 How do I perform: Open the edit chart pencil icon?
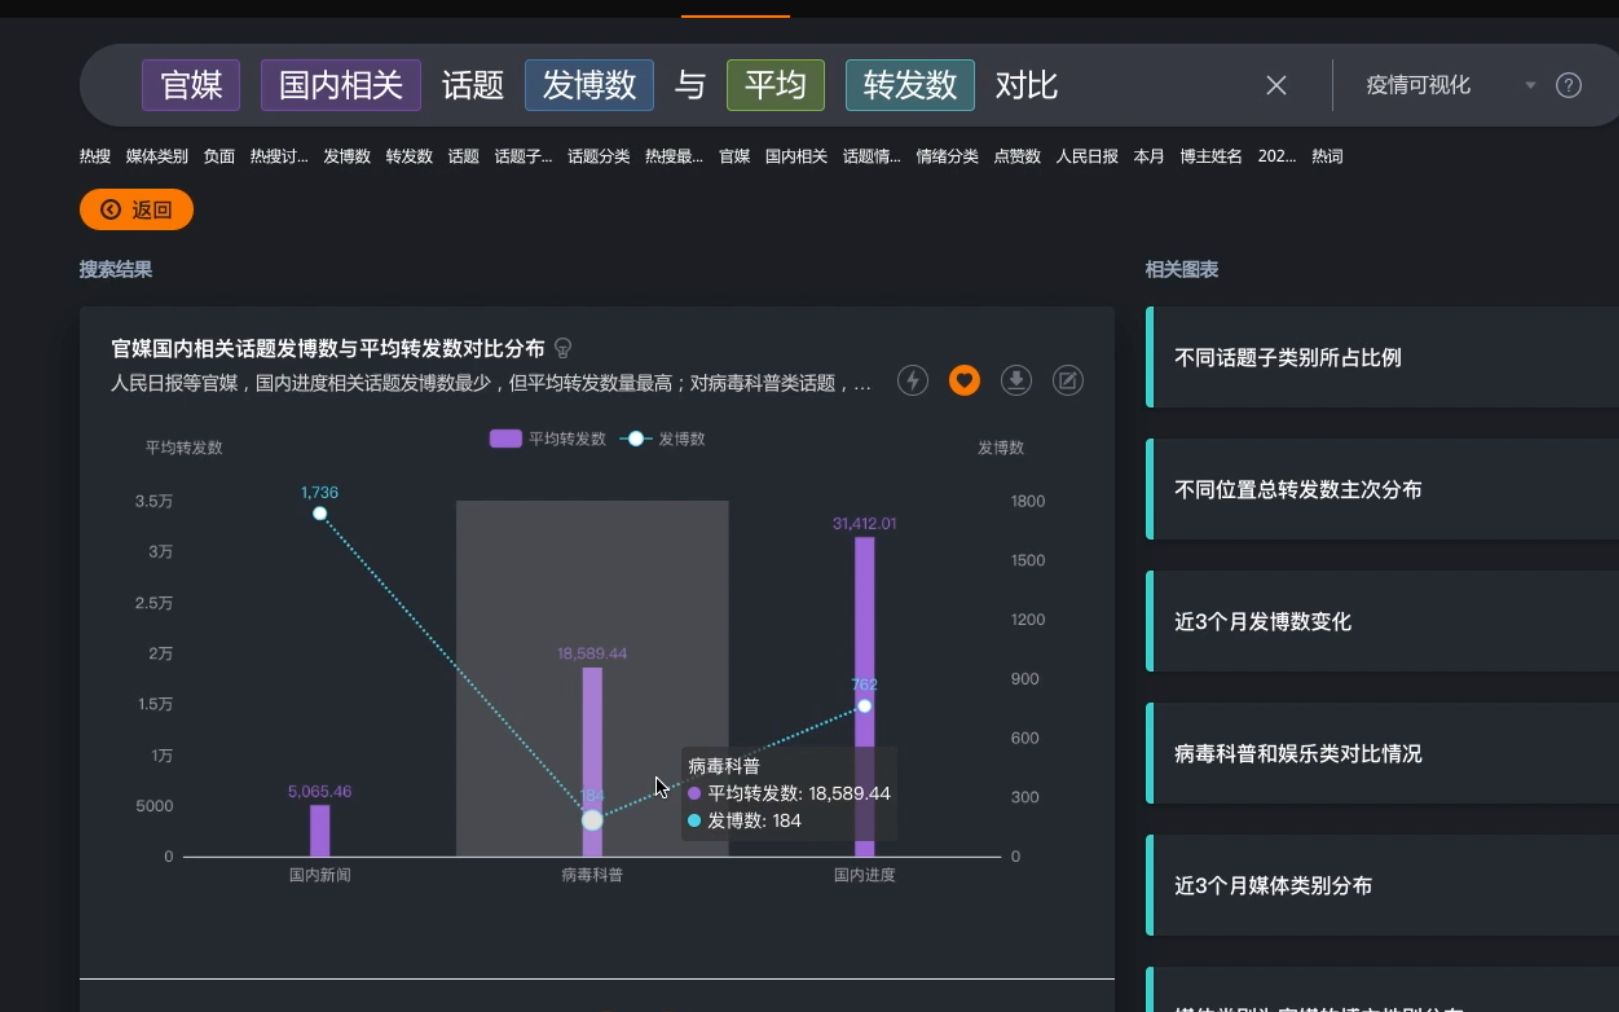click(1068, 380)
